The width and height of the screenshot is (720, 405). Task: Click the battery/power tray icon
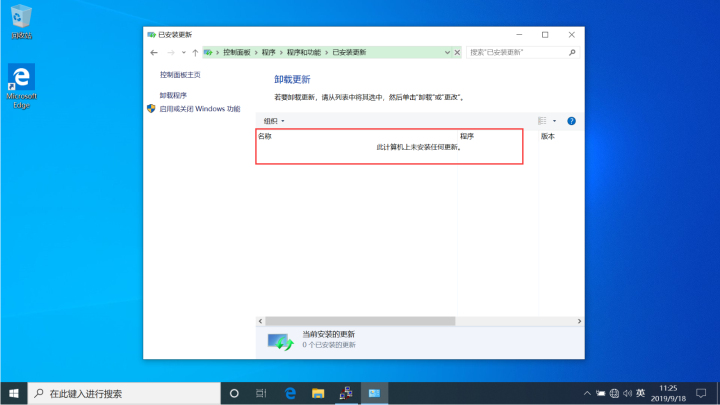601,394
